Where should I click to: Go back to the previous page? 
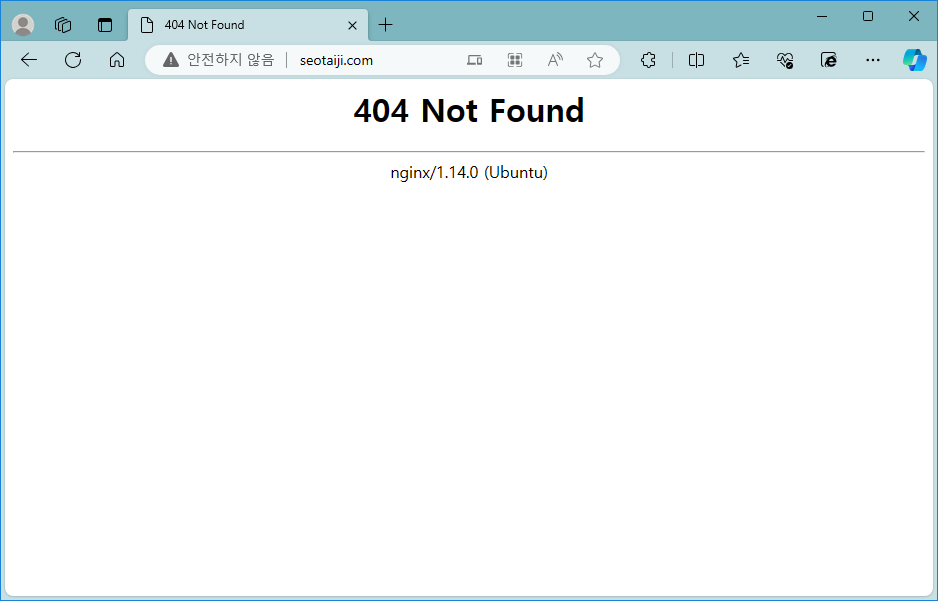click(x=29, y=60)
